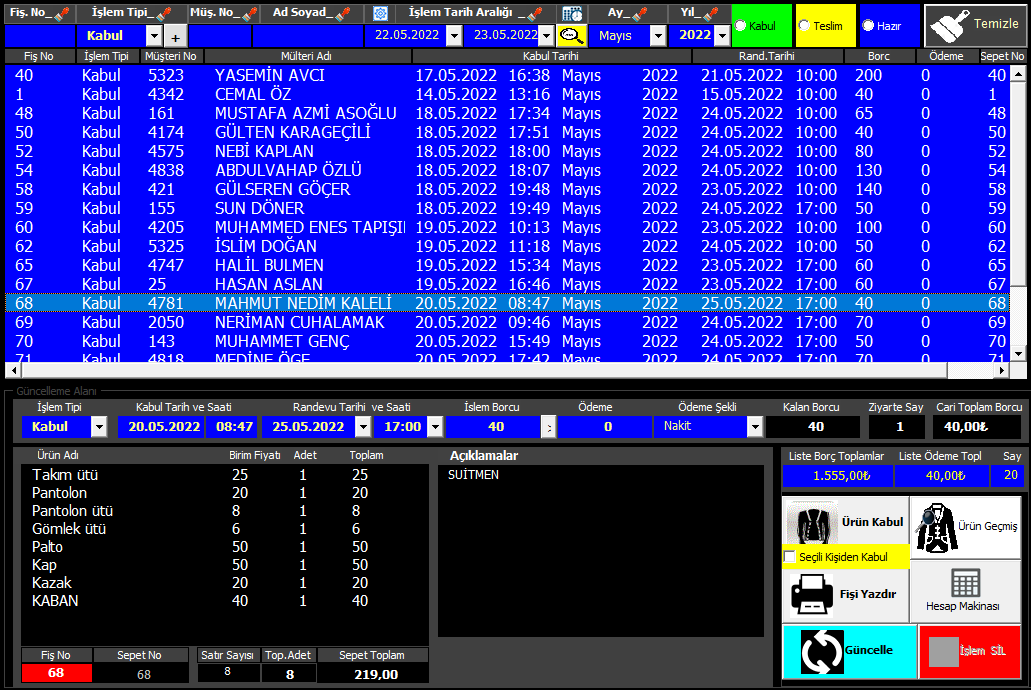Click the Ürün Kabul jacket icon
Image resolution: width=1031 pixels, height=690 pixels.
811,521
